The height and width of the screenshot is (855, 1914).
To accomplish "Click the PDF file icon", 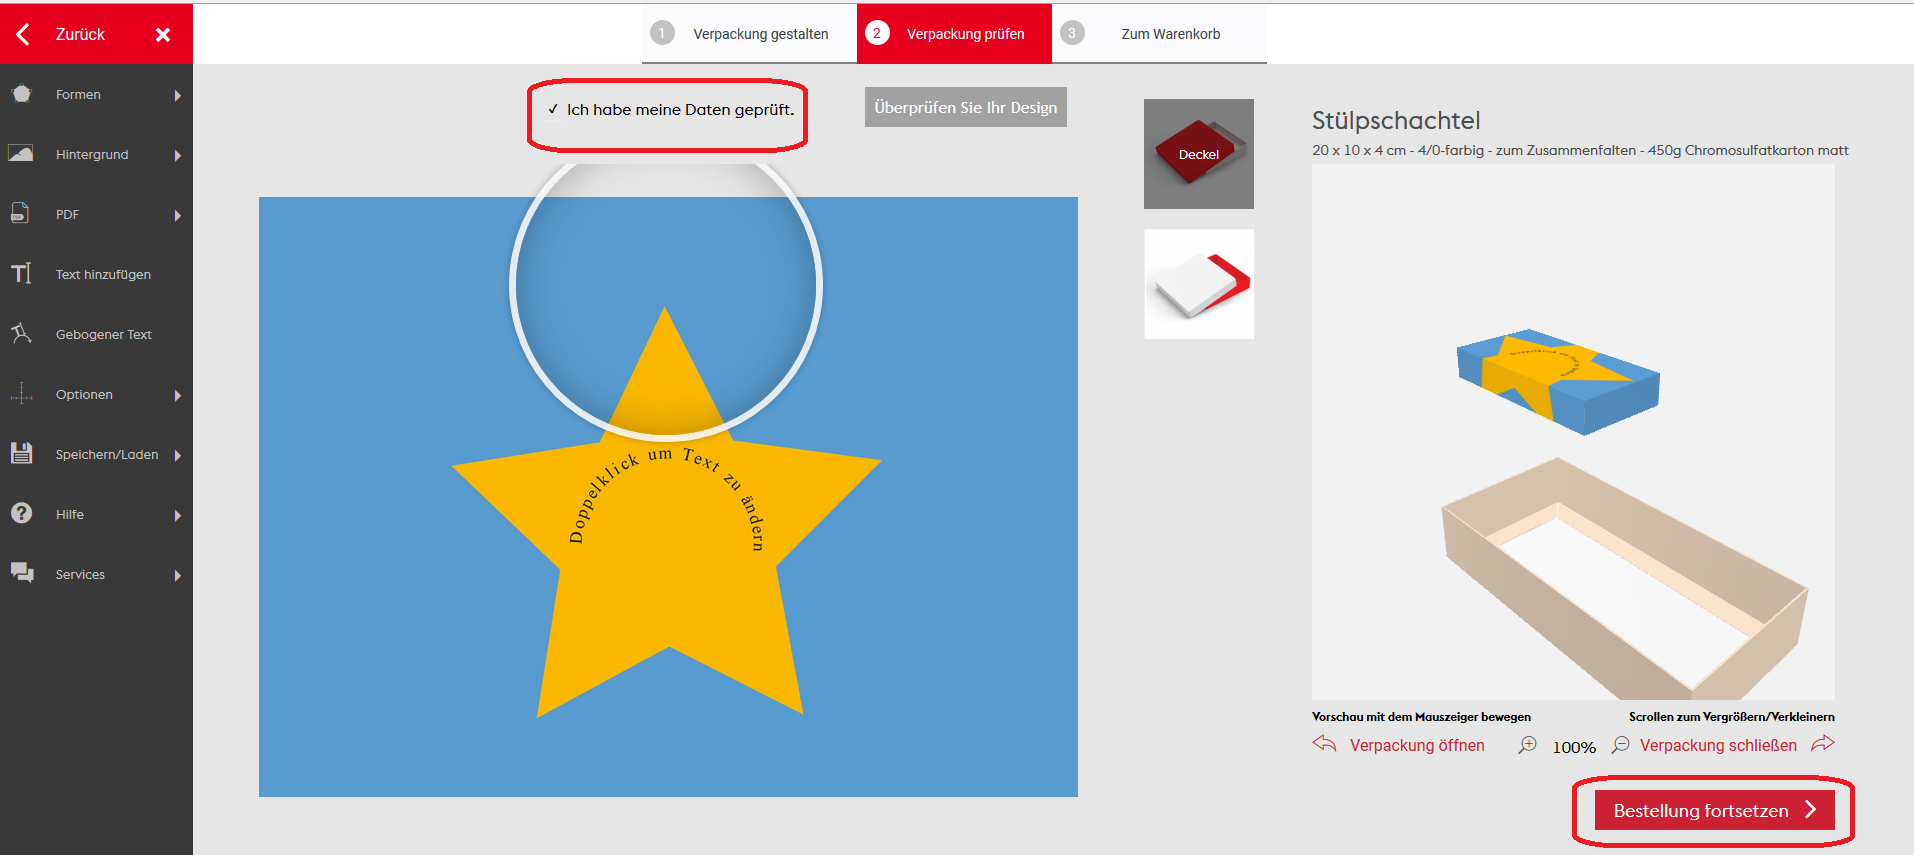I will 20,213.
